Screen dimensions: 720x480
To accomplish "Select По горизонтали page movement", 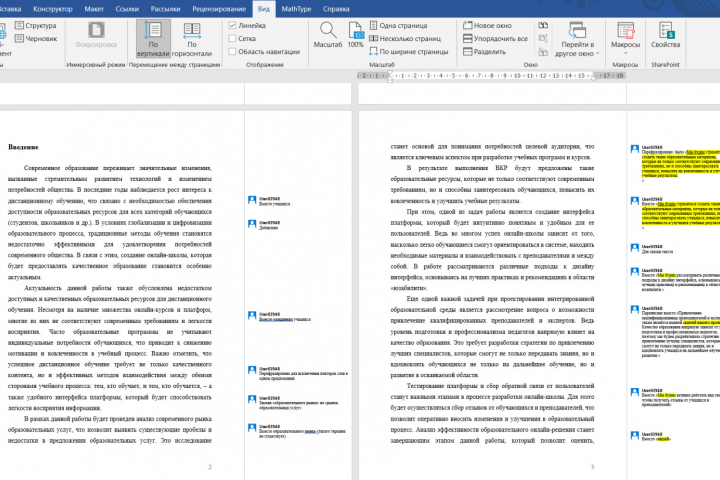I will click(191, 39).
